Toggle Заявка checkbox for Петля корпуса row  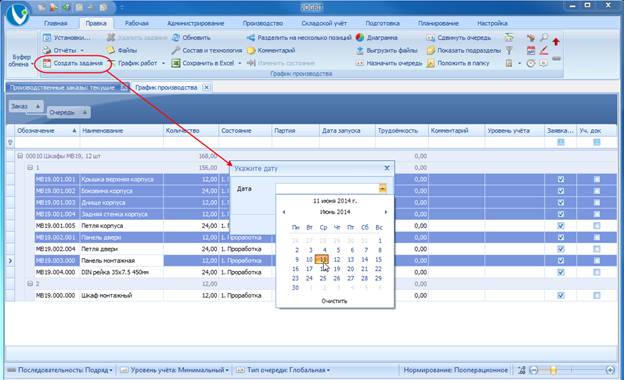pyautogui.click(x=561, y=226)
